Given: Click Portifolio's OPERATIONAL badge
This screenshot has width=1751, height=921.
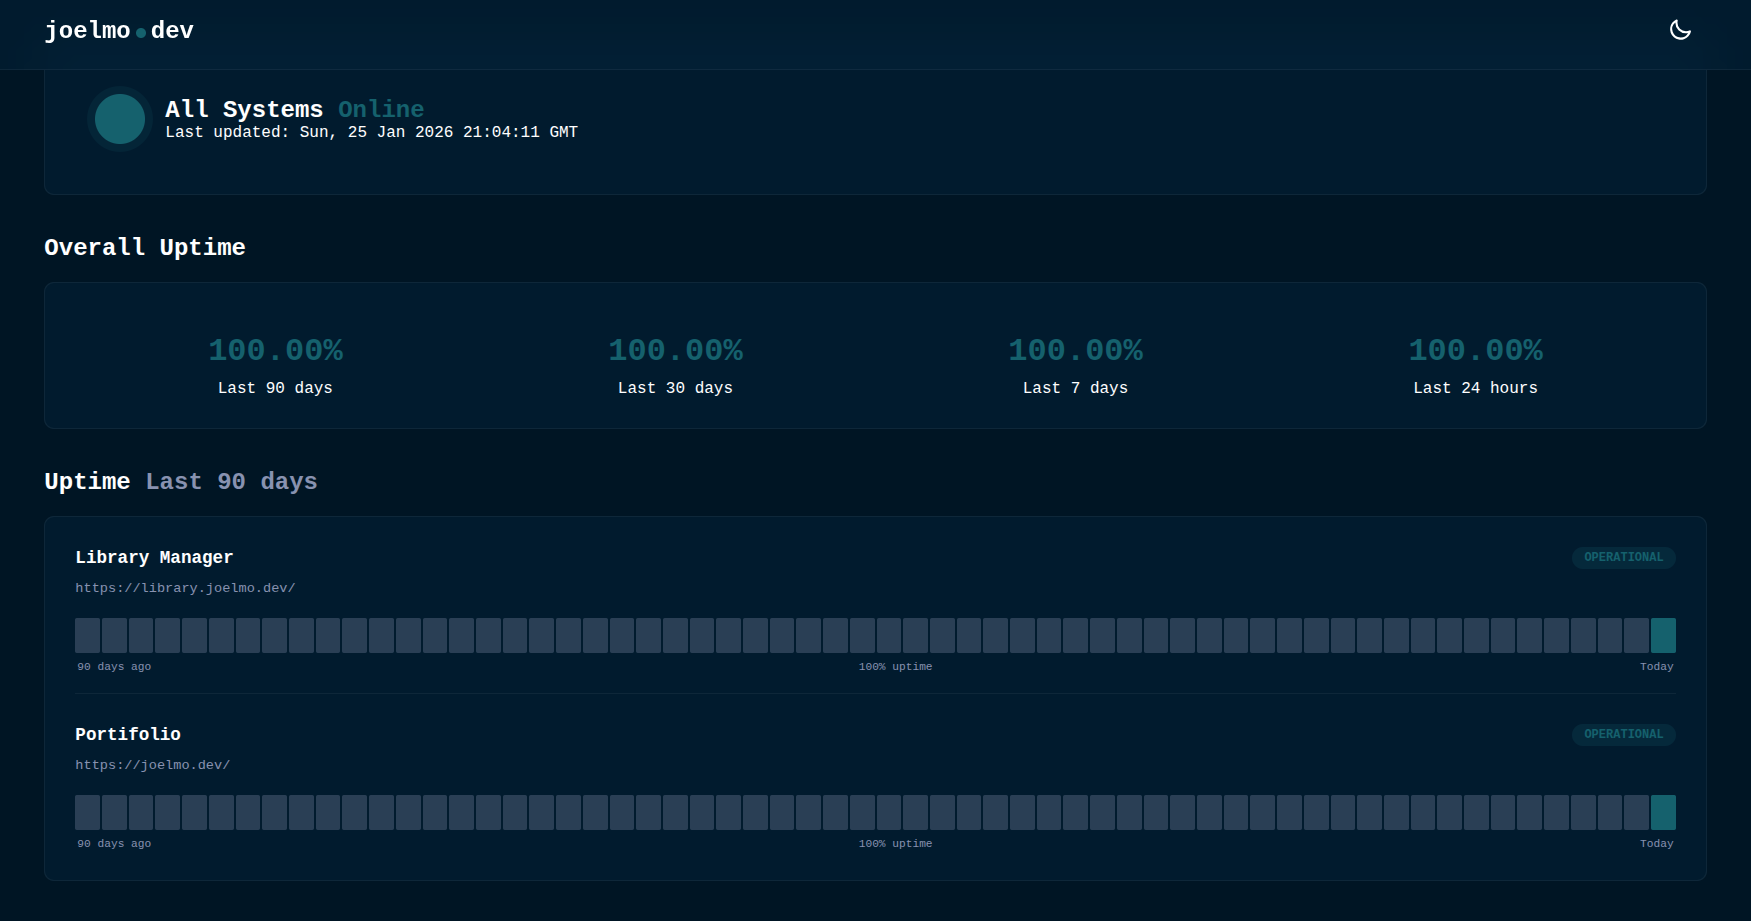Looking at the screenshot, I should click(1623, 734).
